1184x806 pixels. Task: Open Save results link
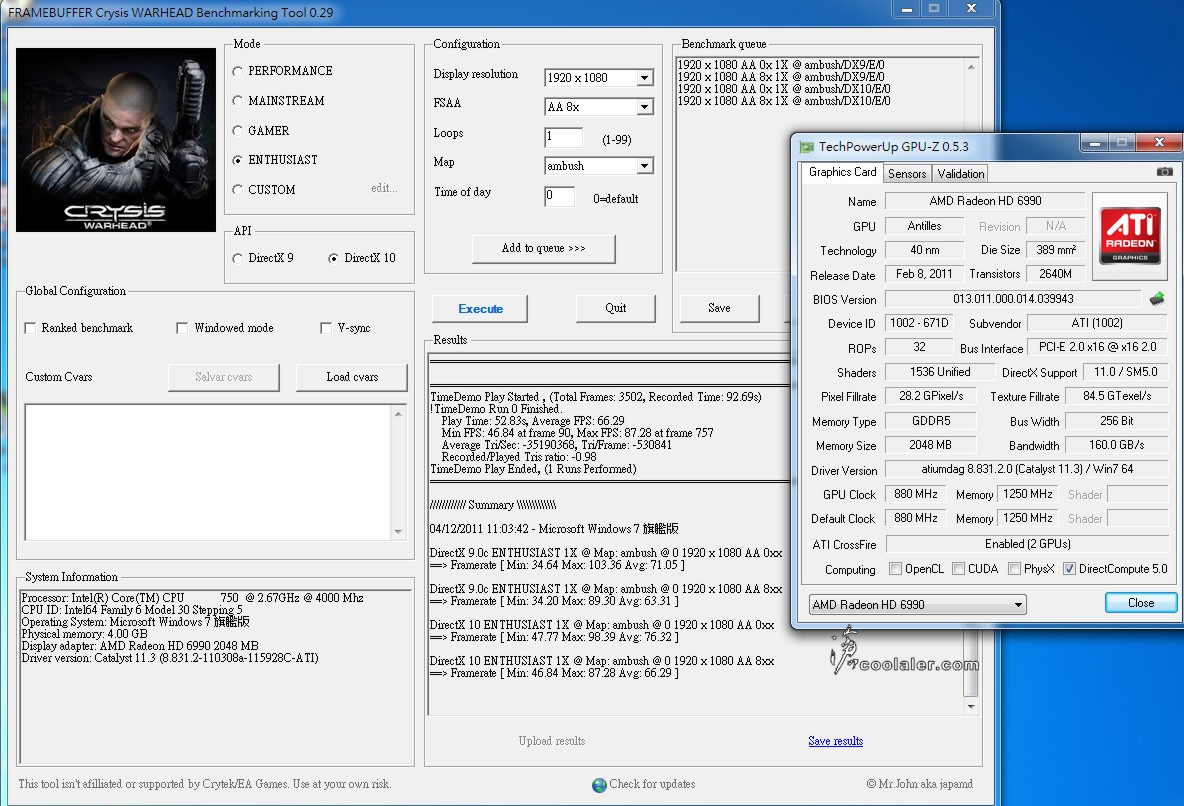point(835,741)
